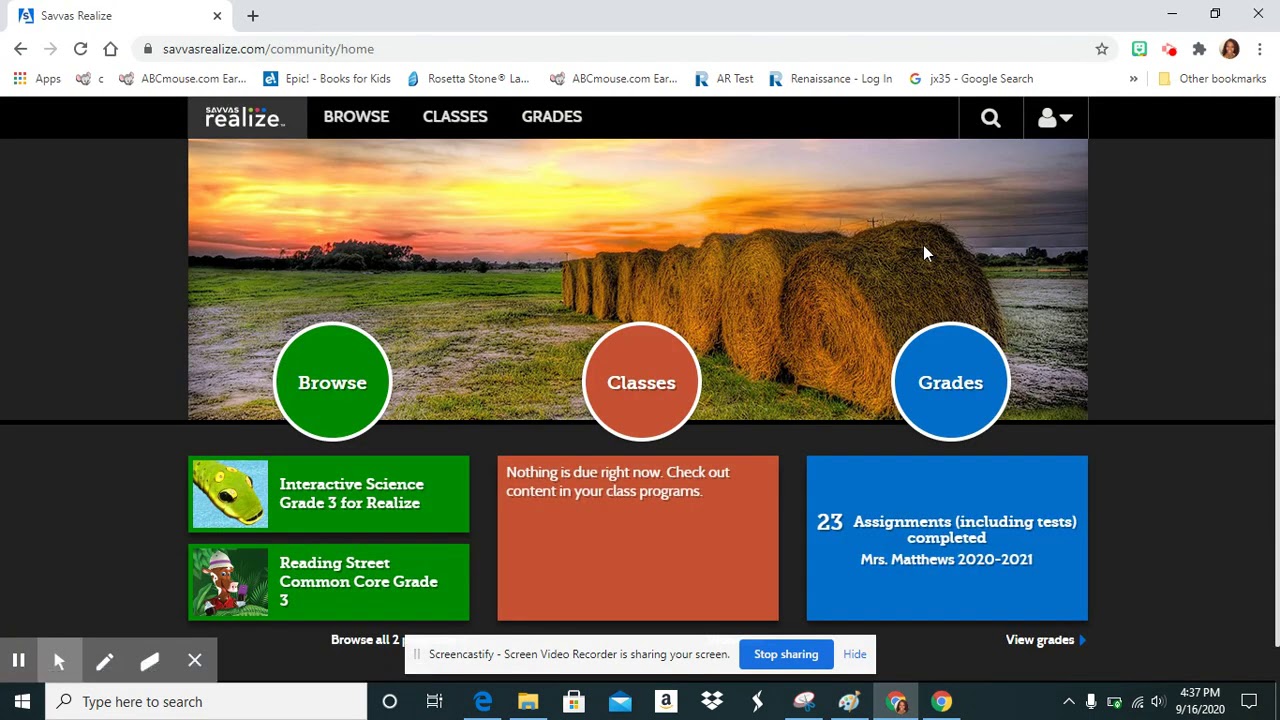The height and width of the screenshot is (720, 1280).
Task: Open the first ABCmouse.com bookmark
Action: 182,79
